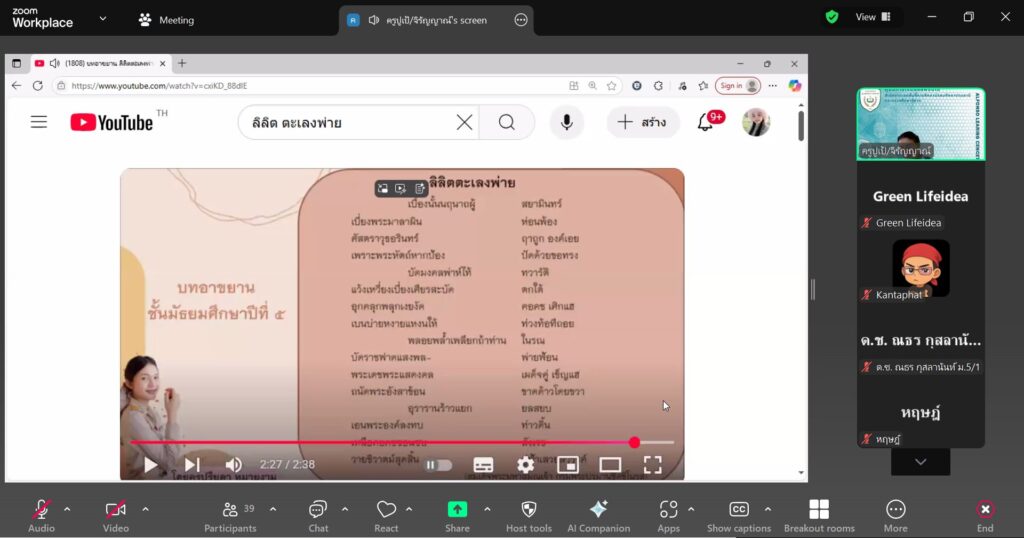Toggle YouTube autoplay switch
Screen dimensions: 1024x538
(x=438, y=465)
